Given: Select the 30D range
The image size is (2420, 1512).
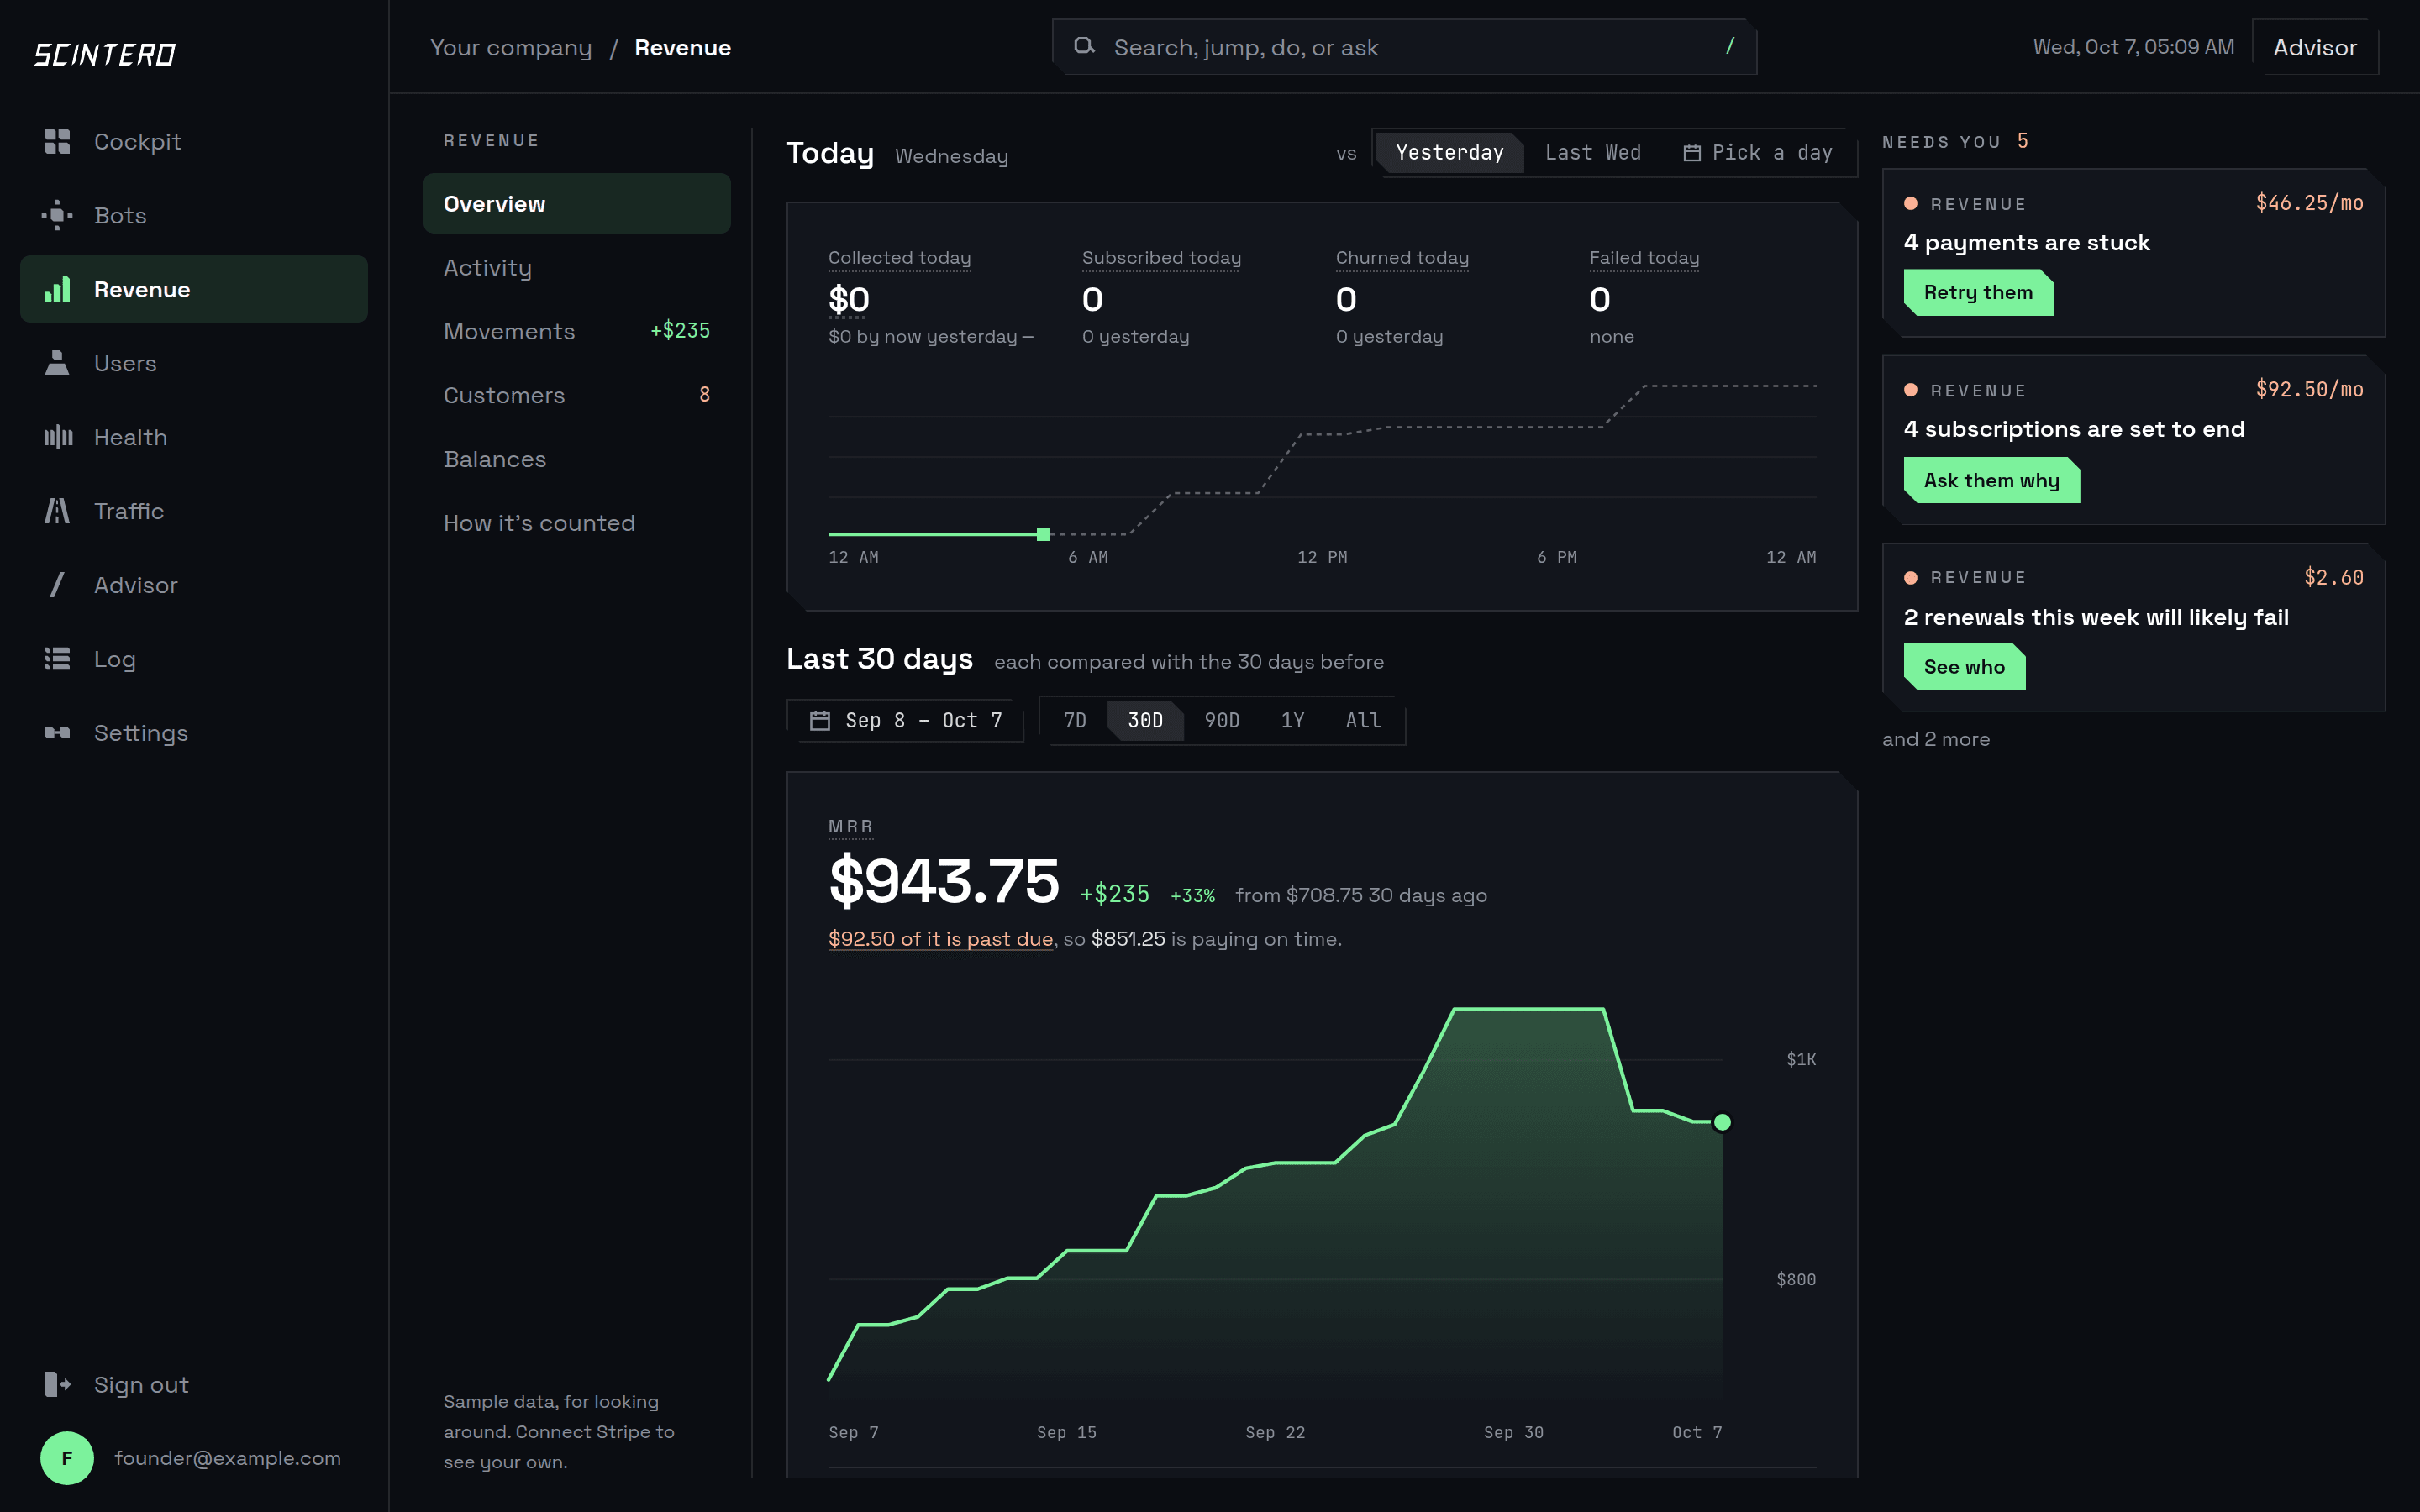Looking at the screenshot, I should [1145, 720].
